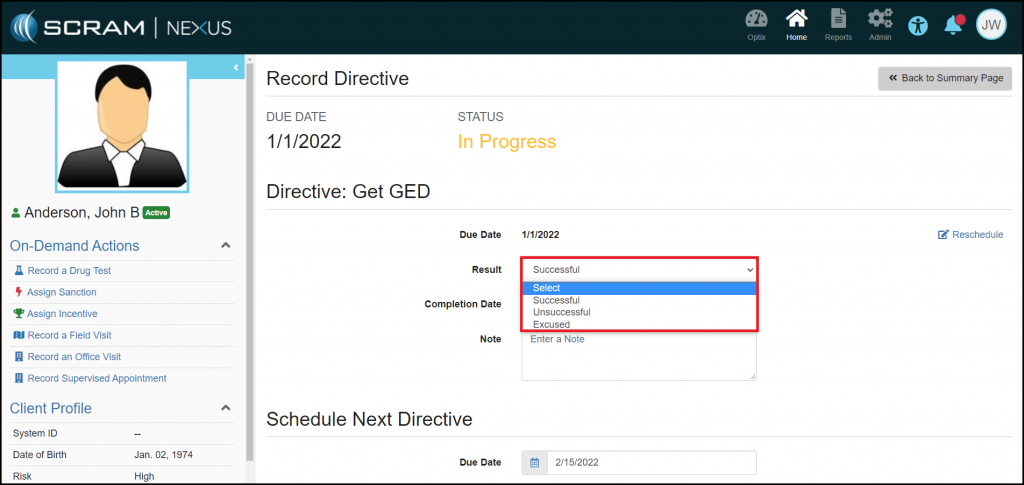
Task: Open the Result dropdown box
Action: [x=639, y=269]
